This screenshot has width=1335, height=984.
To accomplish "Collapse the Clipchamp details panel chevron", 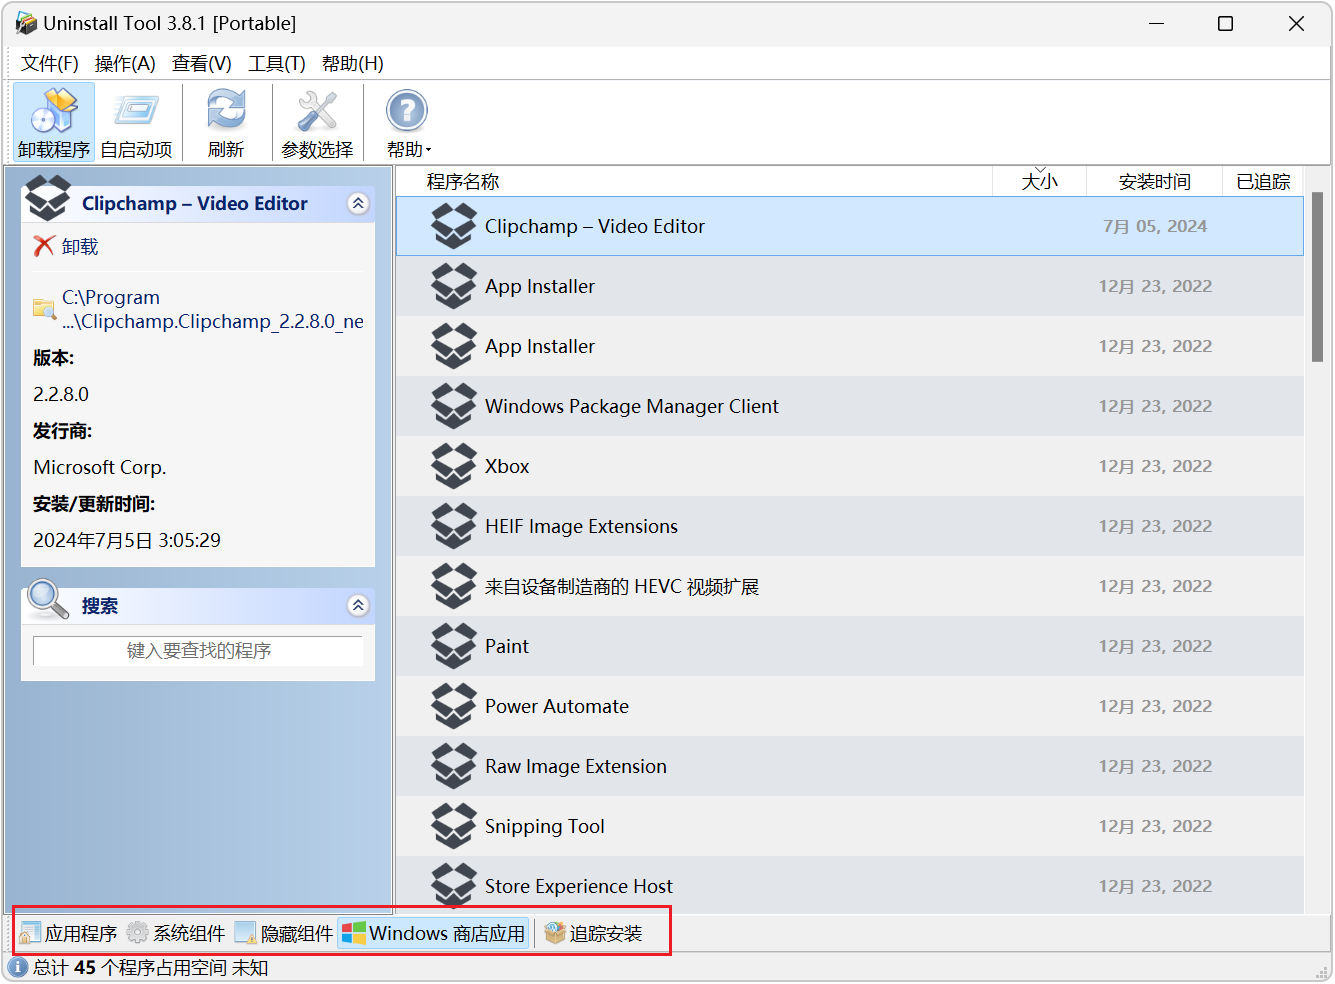I will click(358, 204).
